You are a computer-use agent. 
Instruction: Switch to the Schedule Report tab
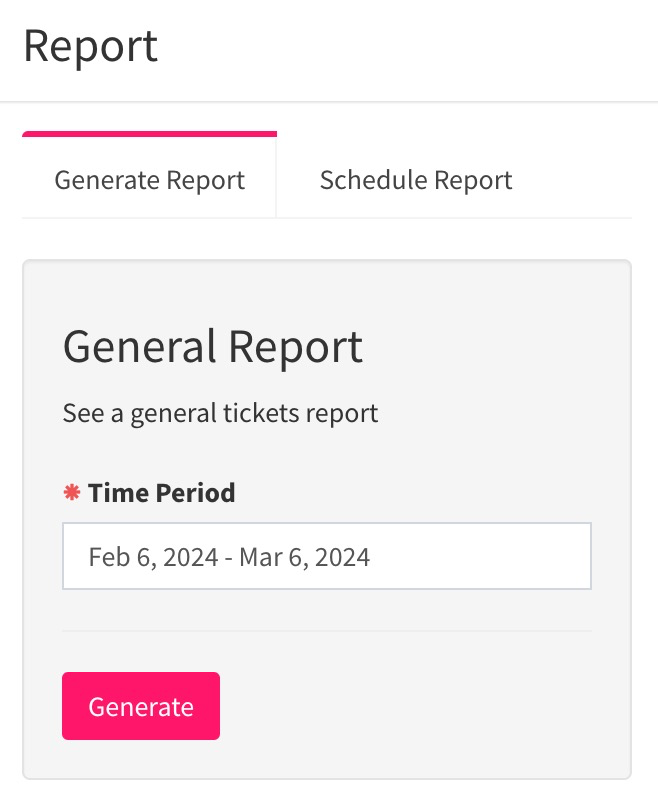click(x=416, y=180)
